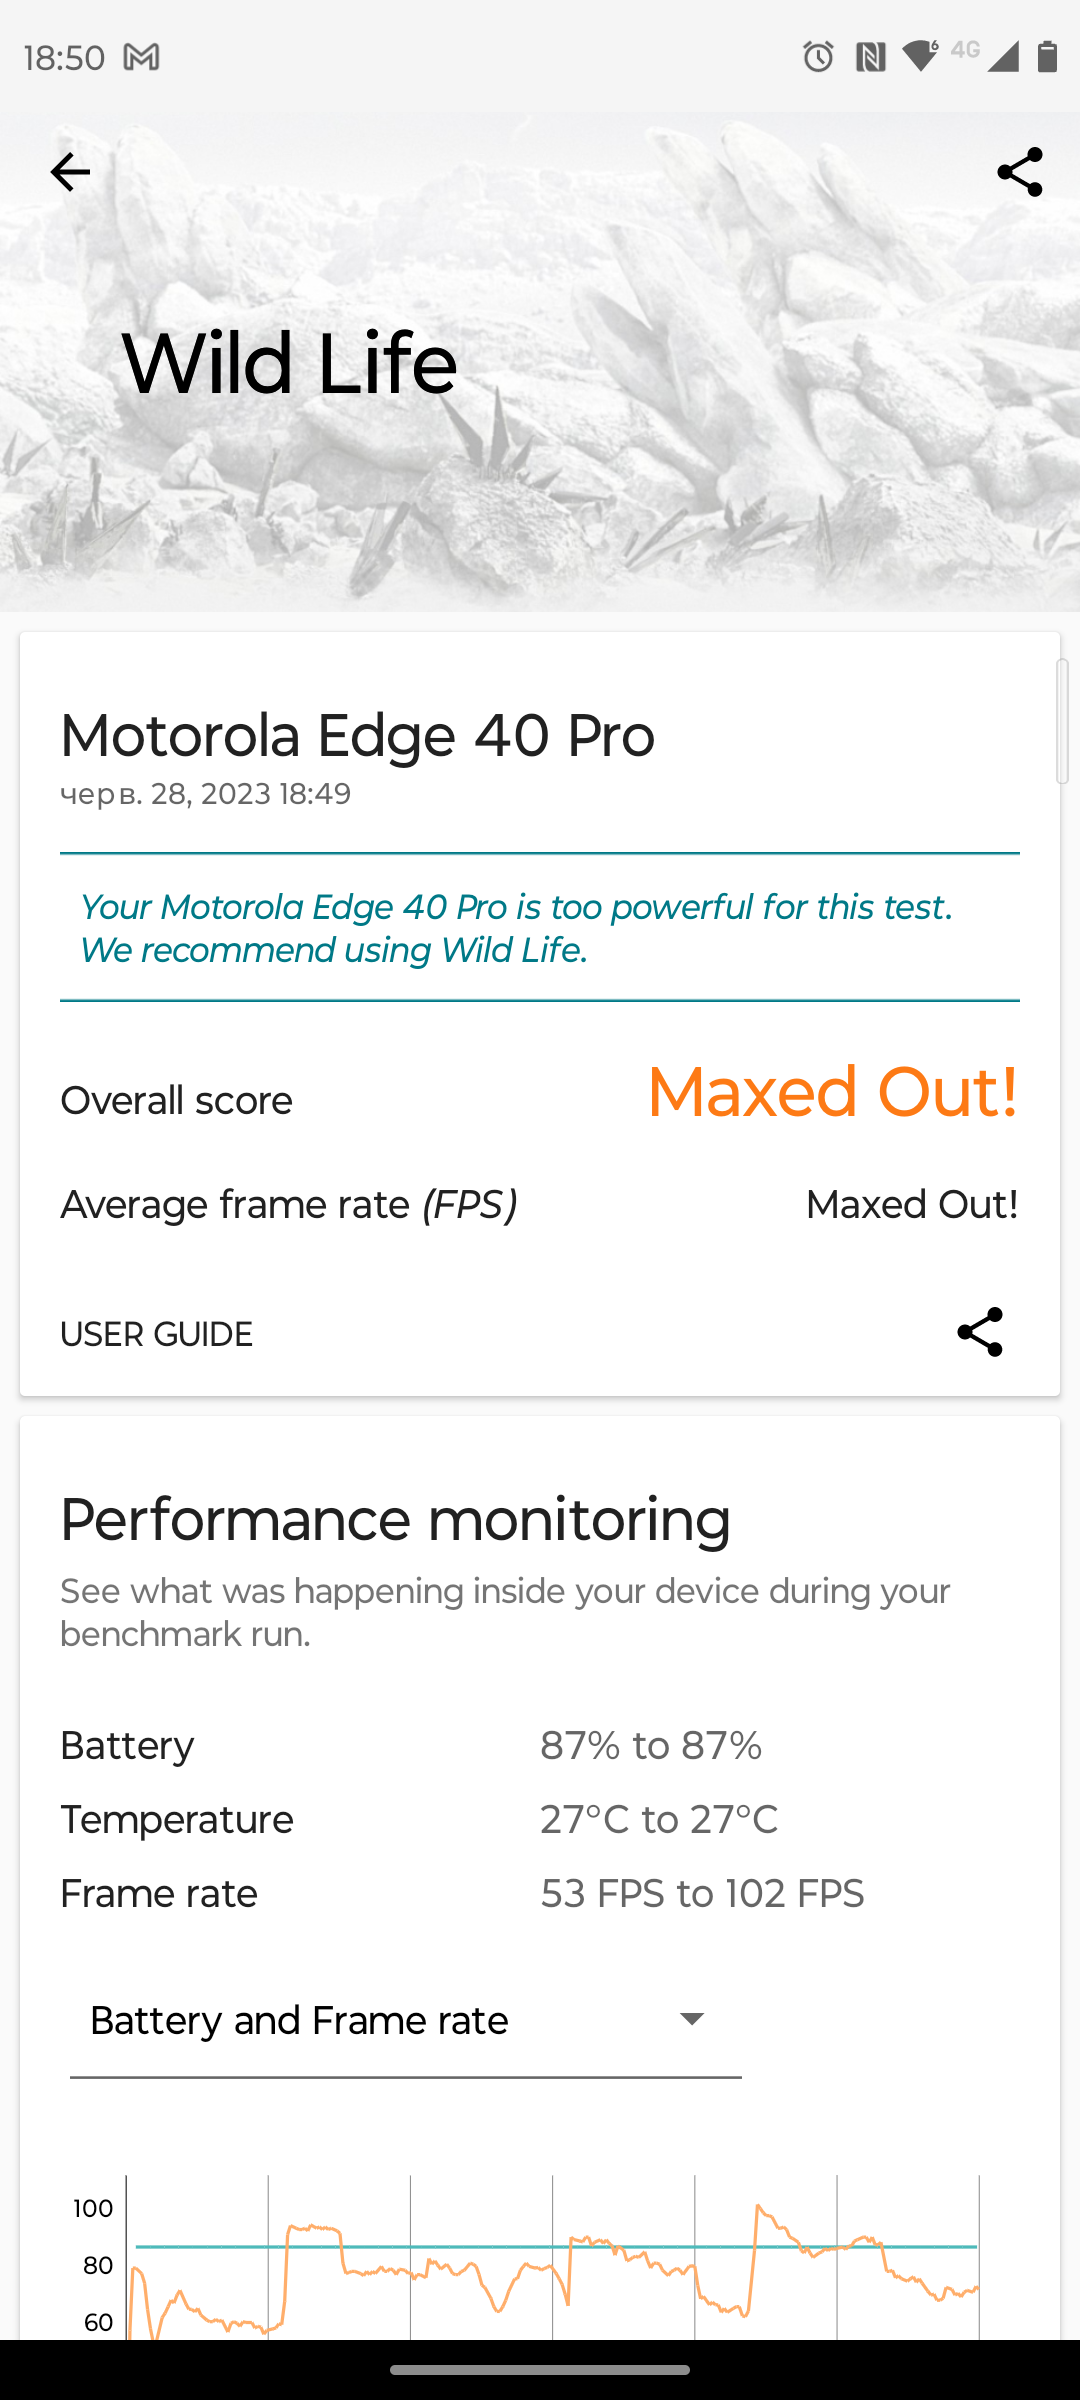The height and width of the screenshot is (2400, 1080).
Task: Tap the Gmail notification icon
Action: click(141, 57)
